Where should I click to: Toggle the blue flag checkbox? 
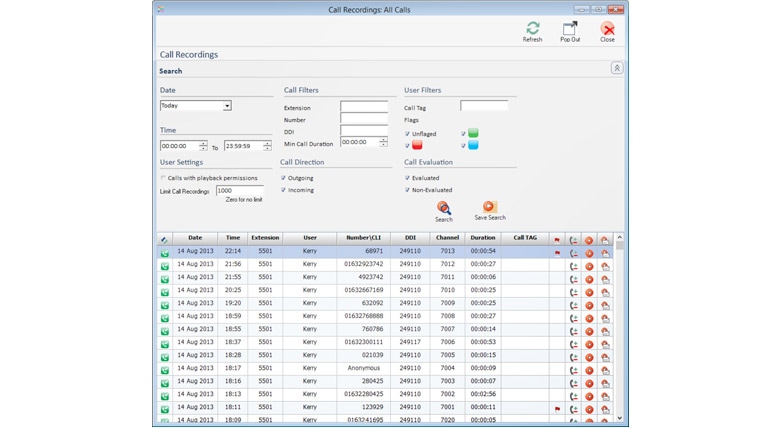click(x=463, y=145)
